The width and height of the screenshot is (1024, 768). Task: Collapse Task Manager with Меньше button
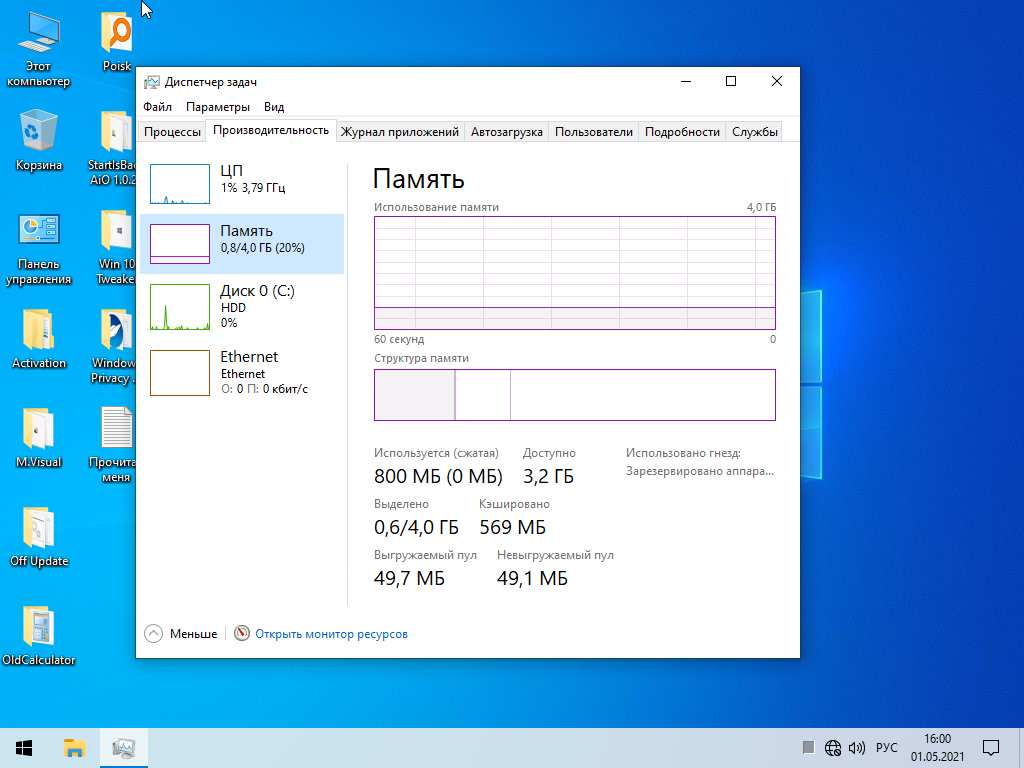(182, 634)
